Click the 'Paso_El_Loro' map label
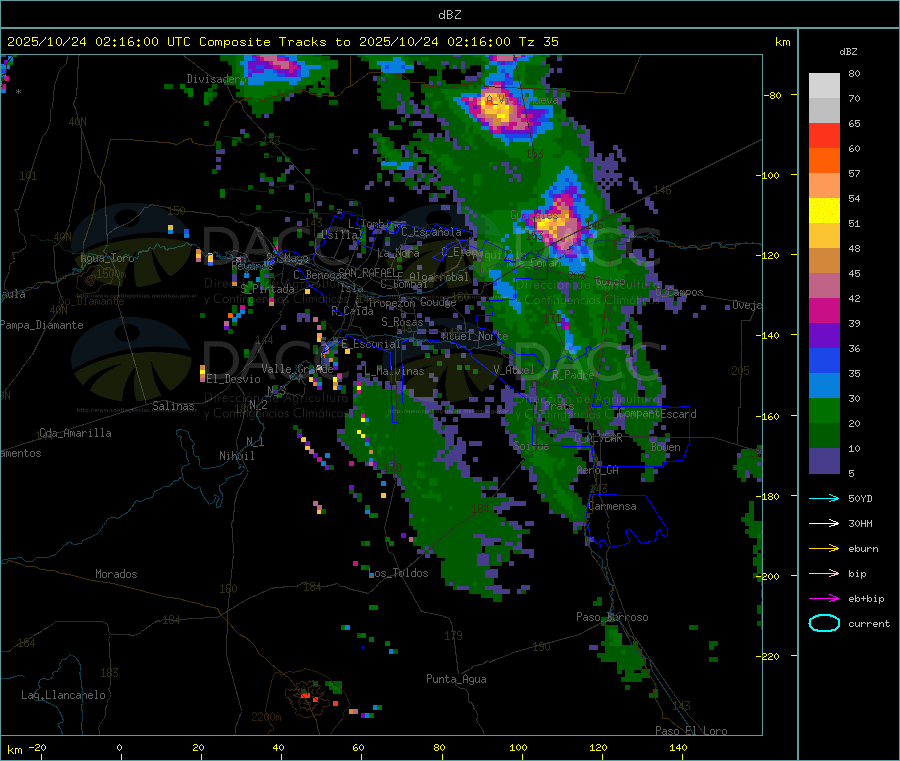 click(x=691, y=731)
